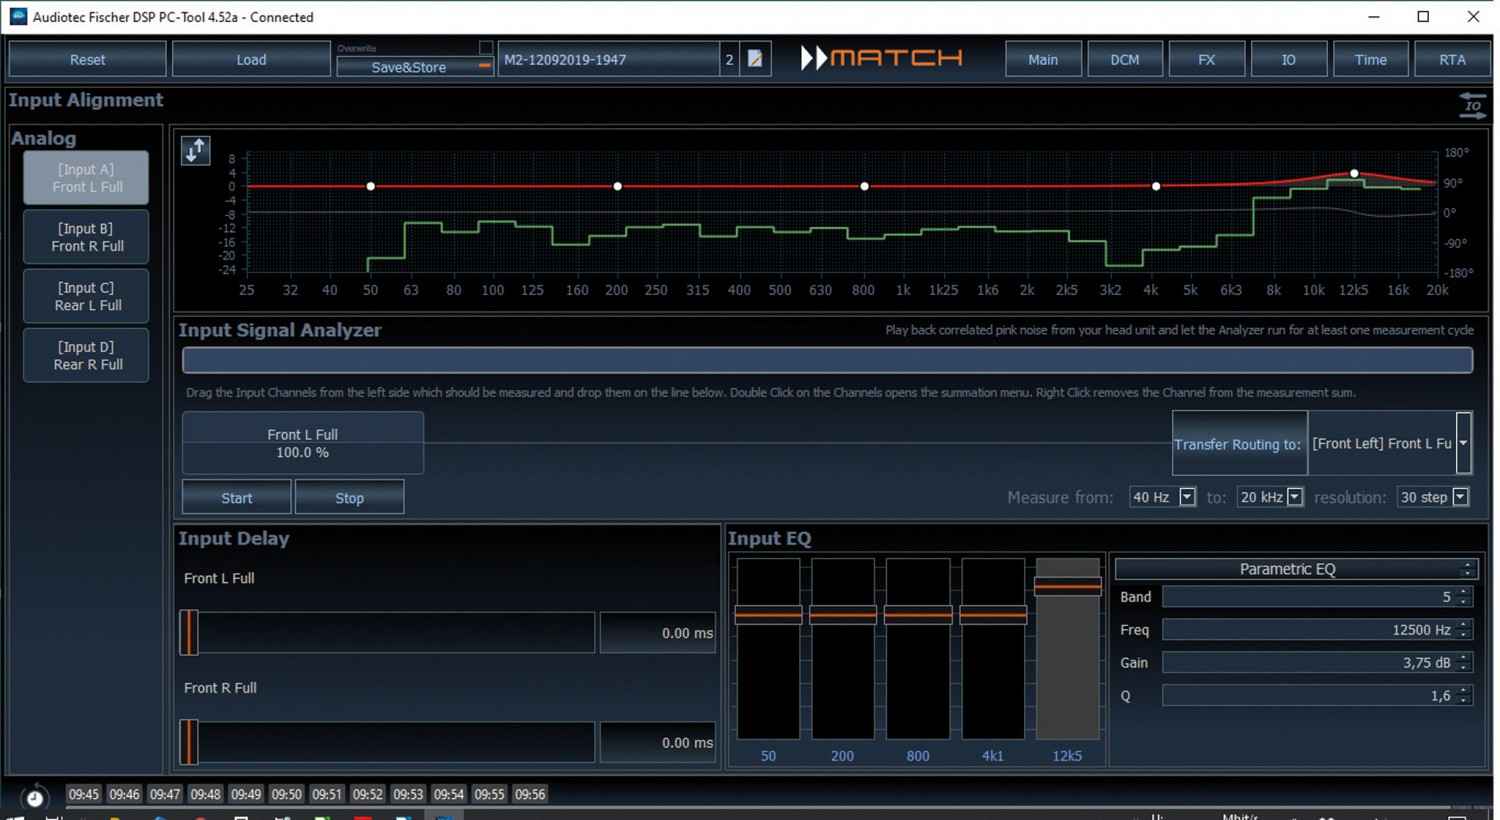Open the measure-to 20 kHz dropdown
Viewport: 1500px width, 820px height.
pyautogui.click(x=1295, y=497)
